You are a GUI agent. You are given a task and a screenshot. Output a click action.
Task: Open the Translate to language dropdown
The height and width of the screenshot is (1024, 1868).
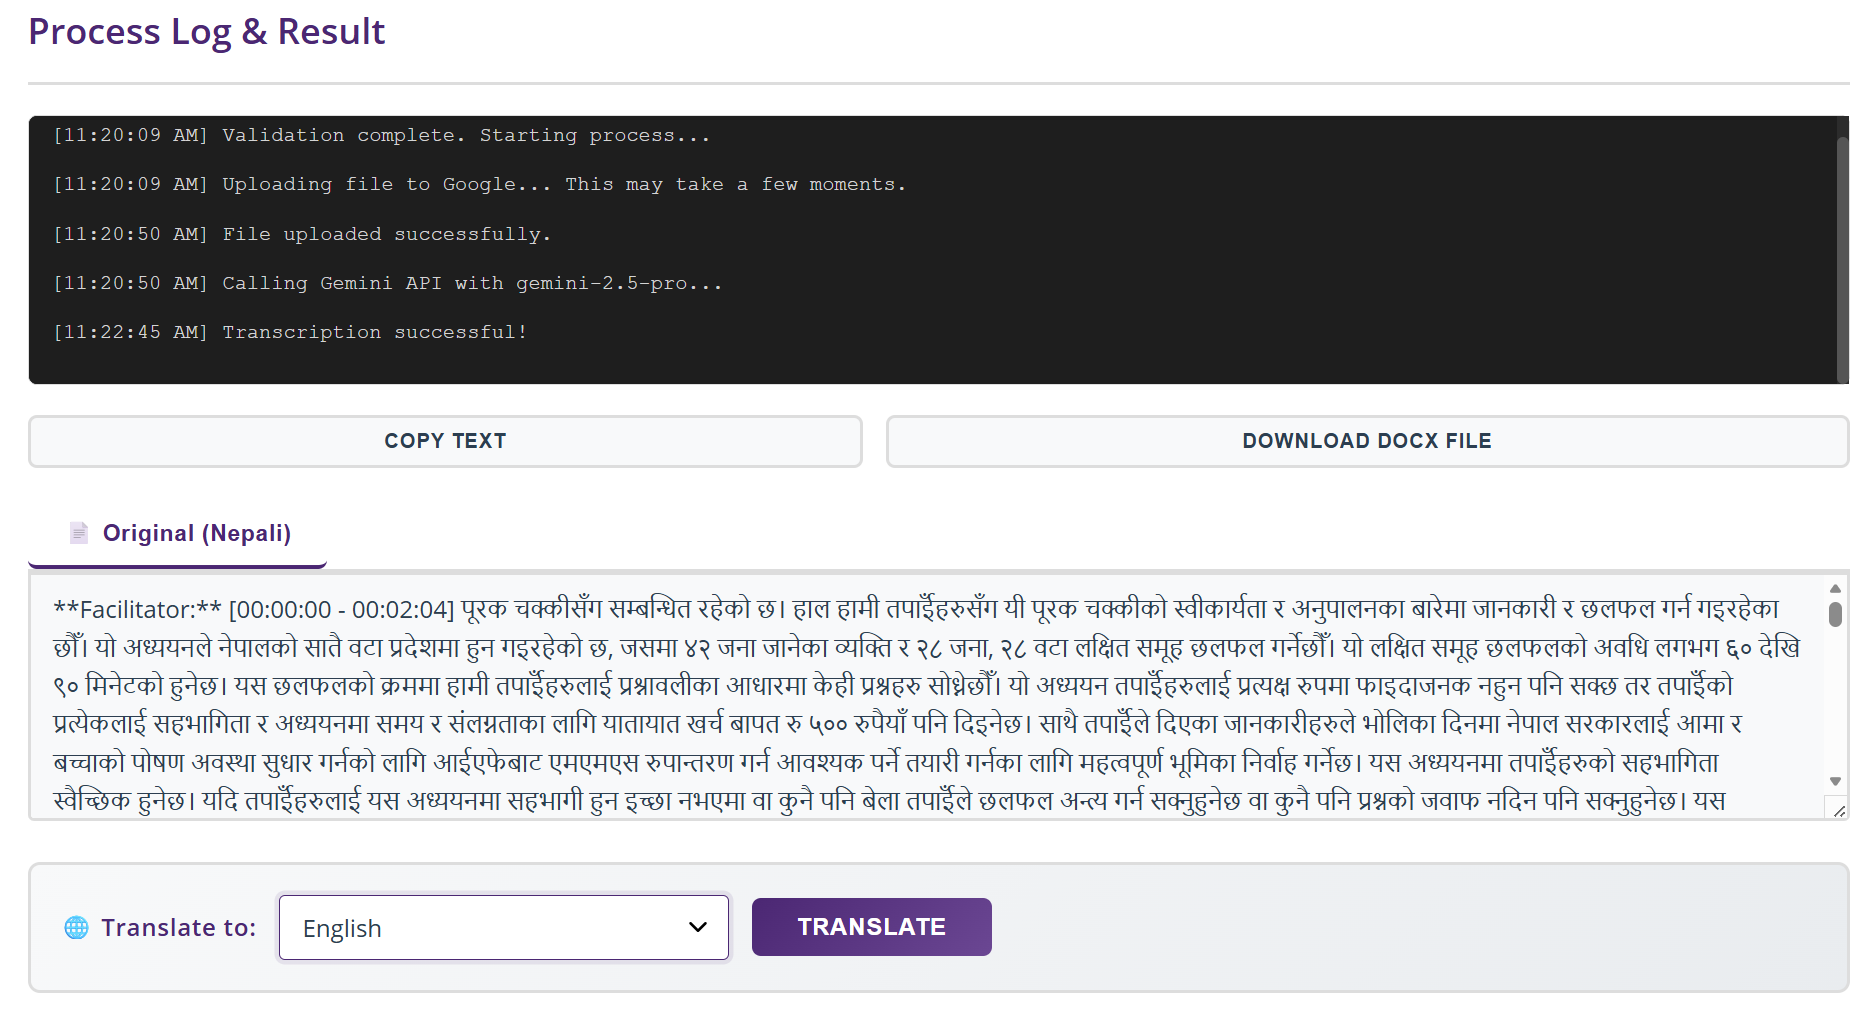pos(504,928)
